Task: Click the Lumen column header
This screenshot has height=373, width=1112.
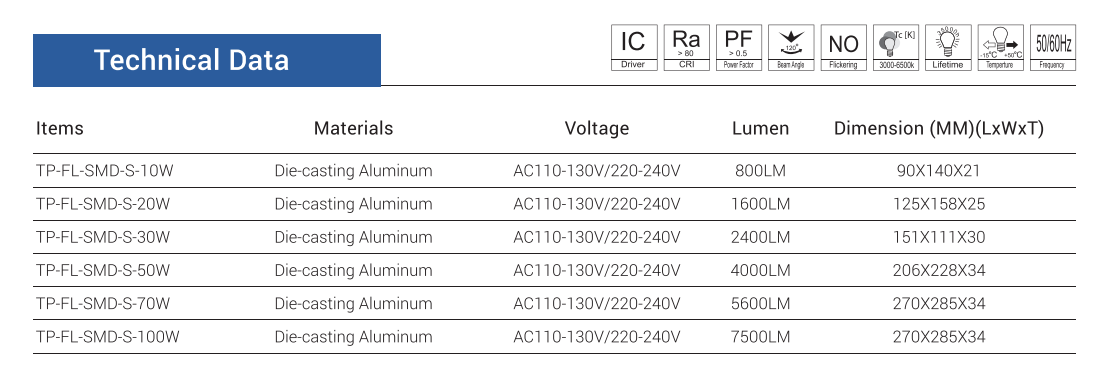Action: 760,128
